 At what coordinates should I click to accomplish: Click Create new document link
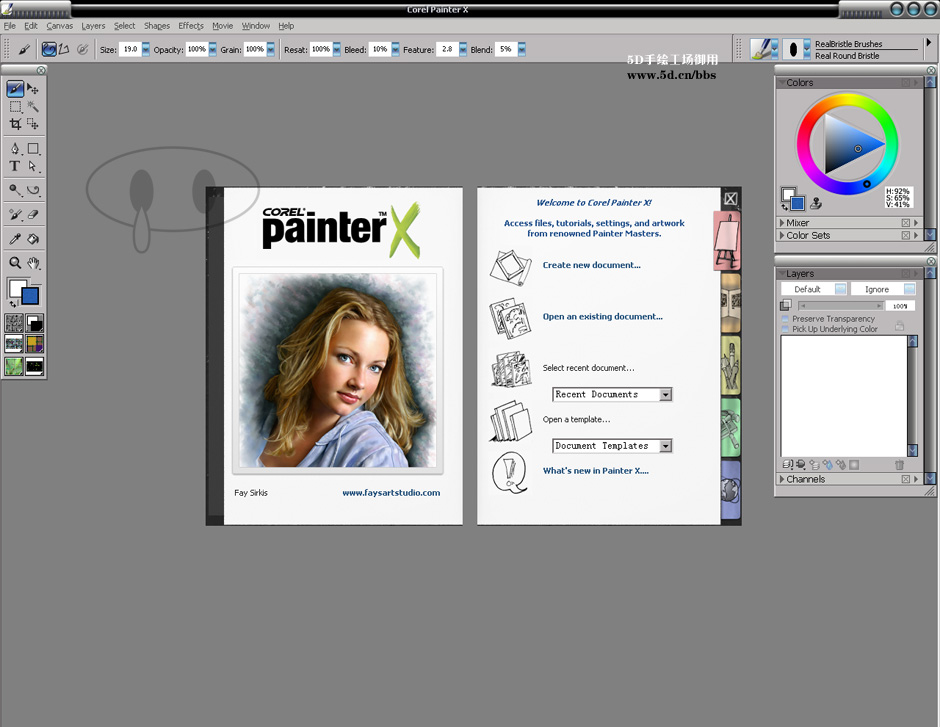(592, 265)
